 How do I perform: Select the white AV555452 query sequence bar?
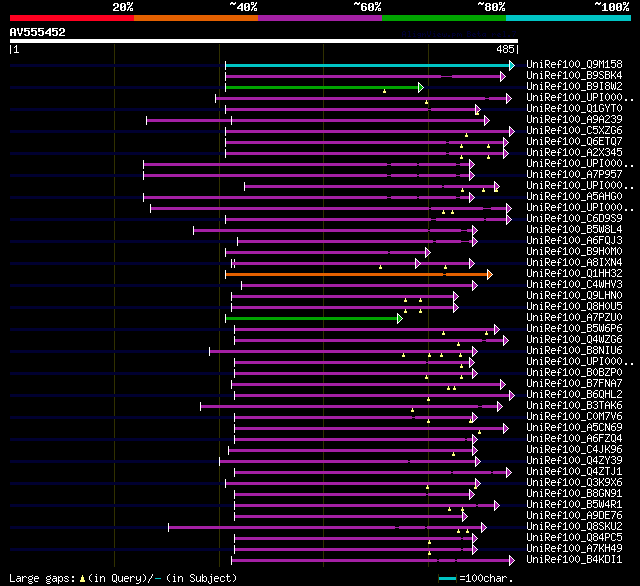pyautogui.click(x=264, y=41)
